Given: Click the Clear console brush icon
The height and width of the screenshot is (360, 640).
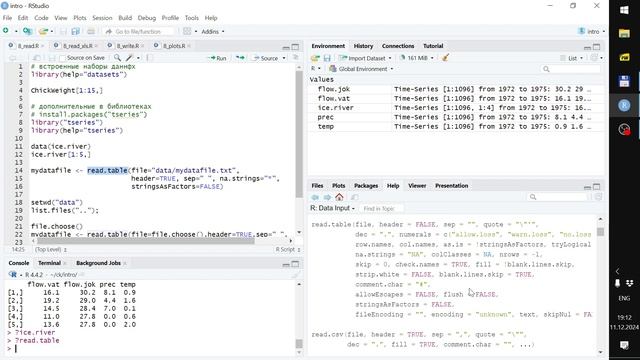Looking at the screenshot, I should pos(296,275).
